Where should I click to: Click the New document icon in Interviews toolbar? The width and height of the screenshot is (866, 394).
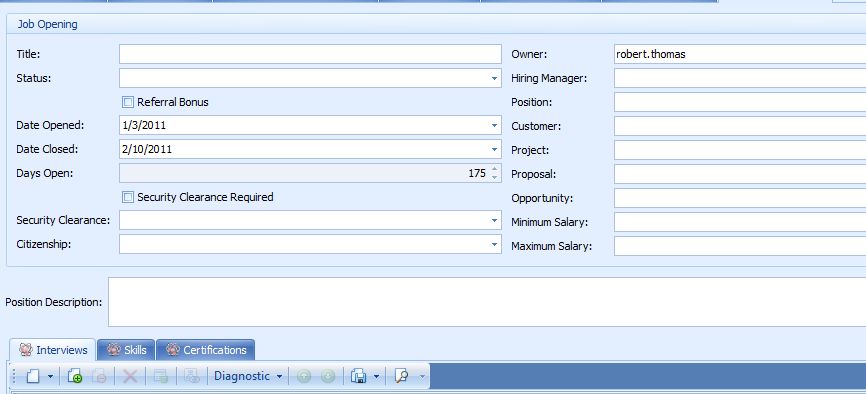(x=34, y=376)
